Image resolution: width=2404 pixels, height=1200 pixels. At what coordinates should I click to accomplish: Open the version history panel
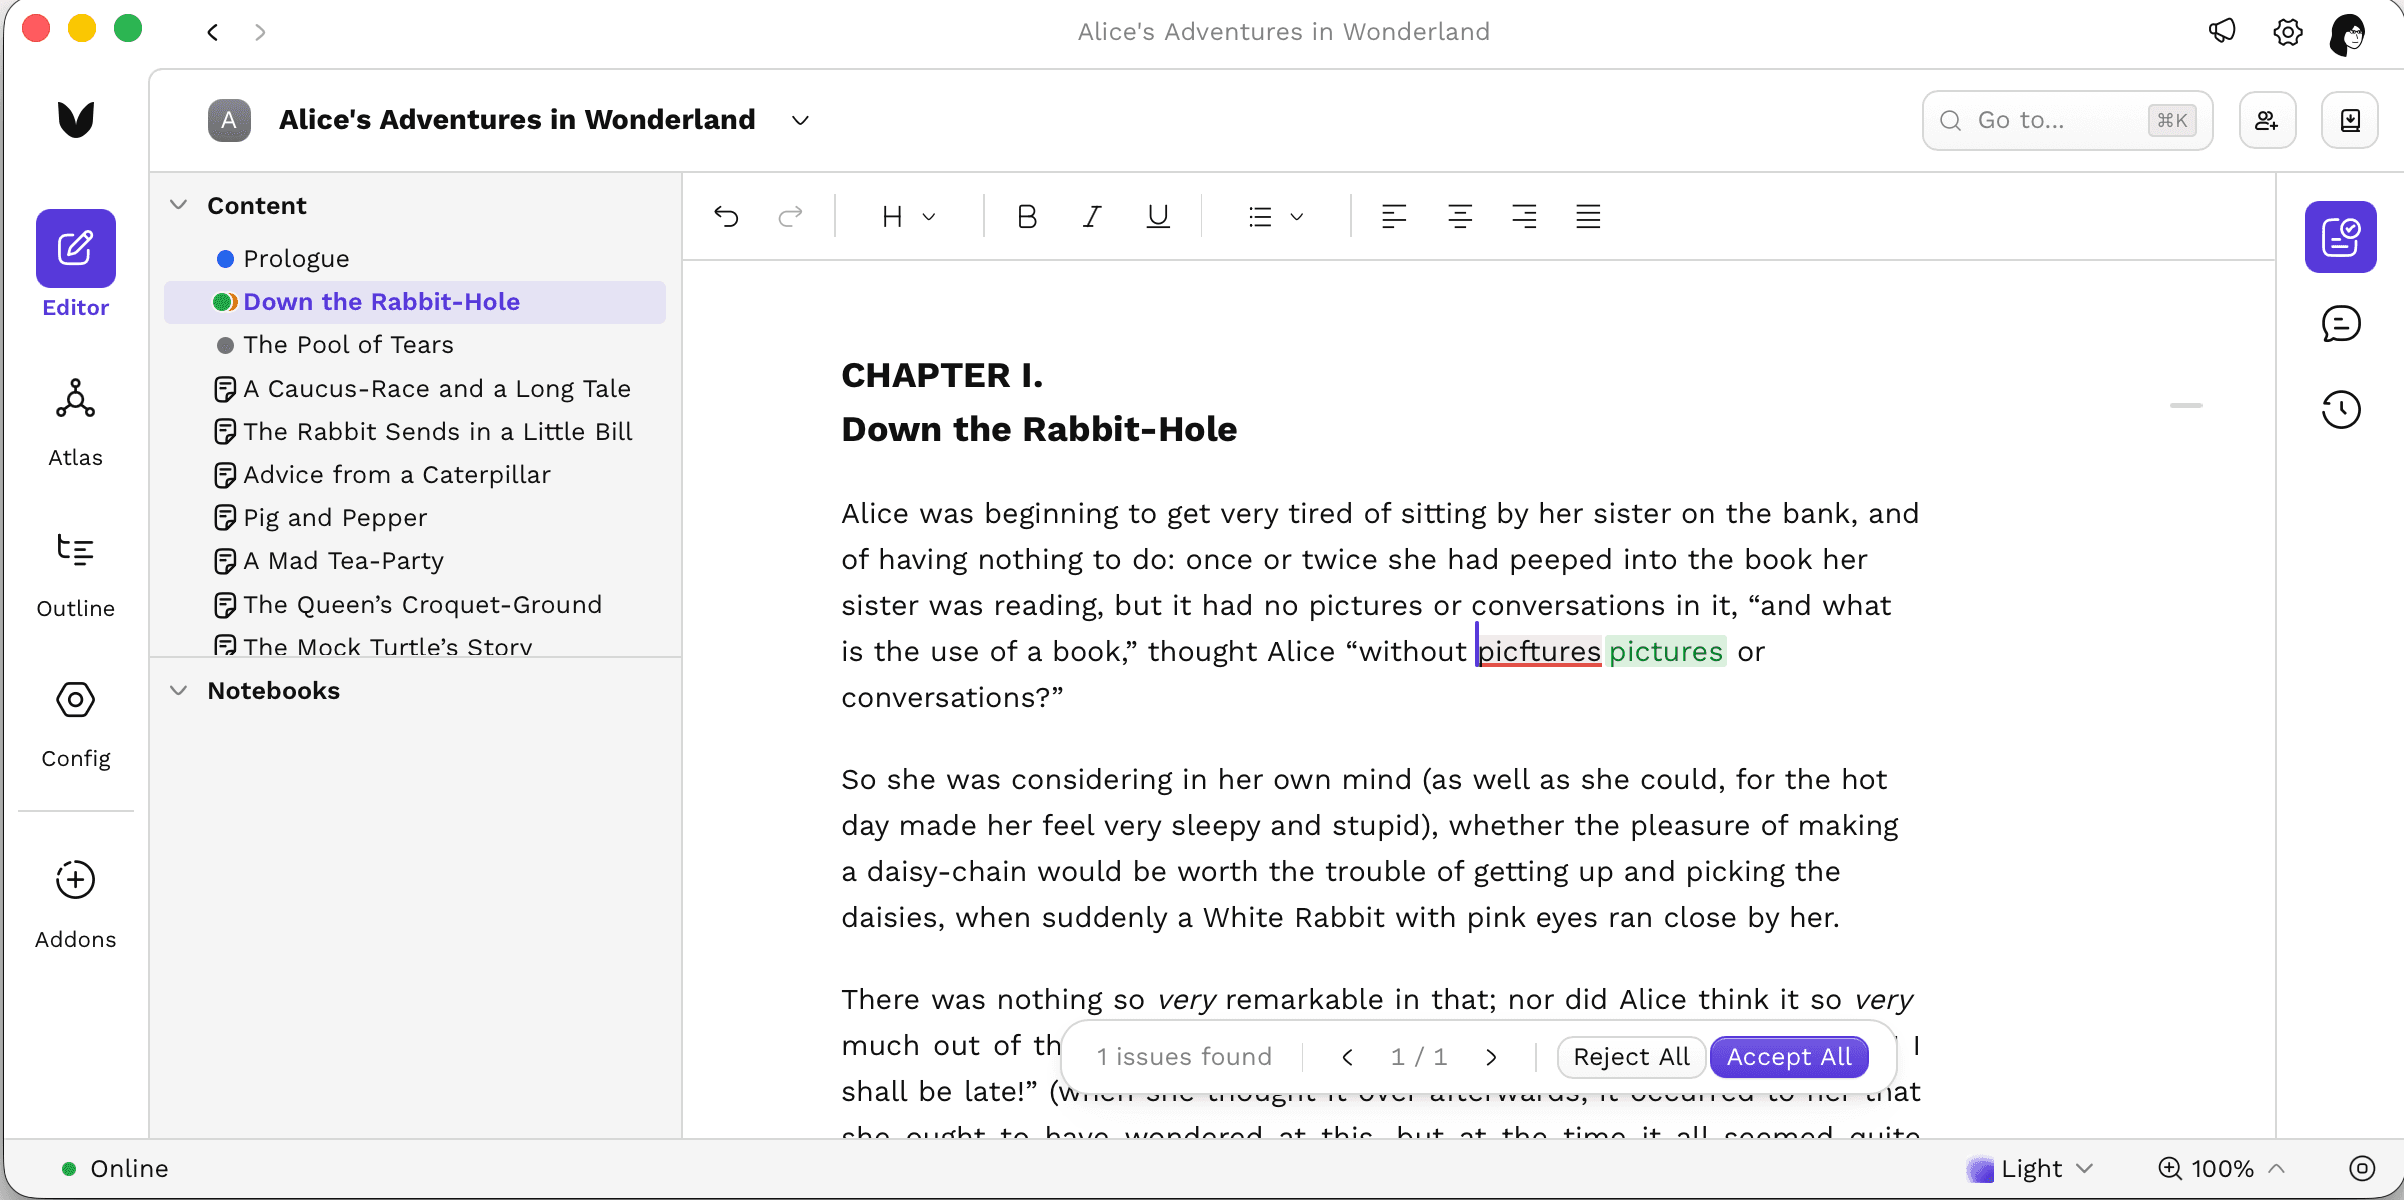(2341, 409)
